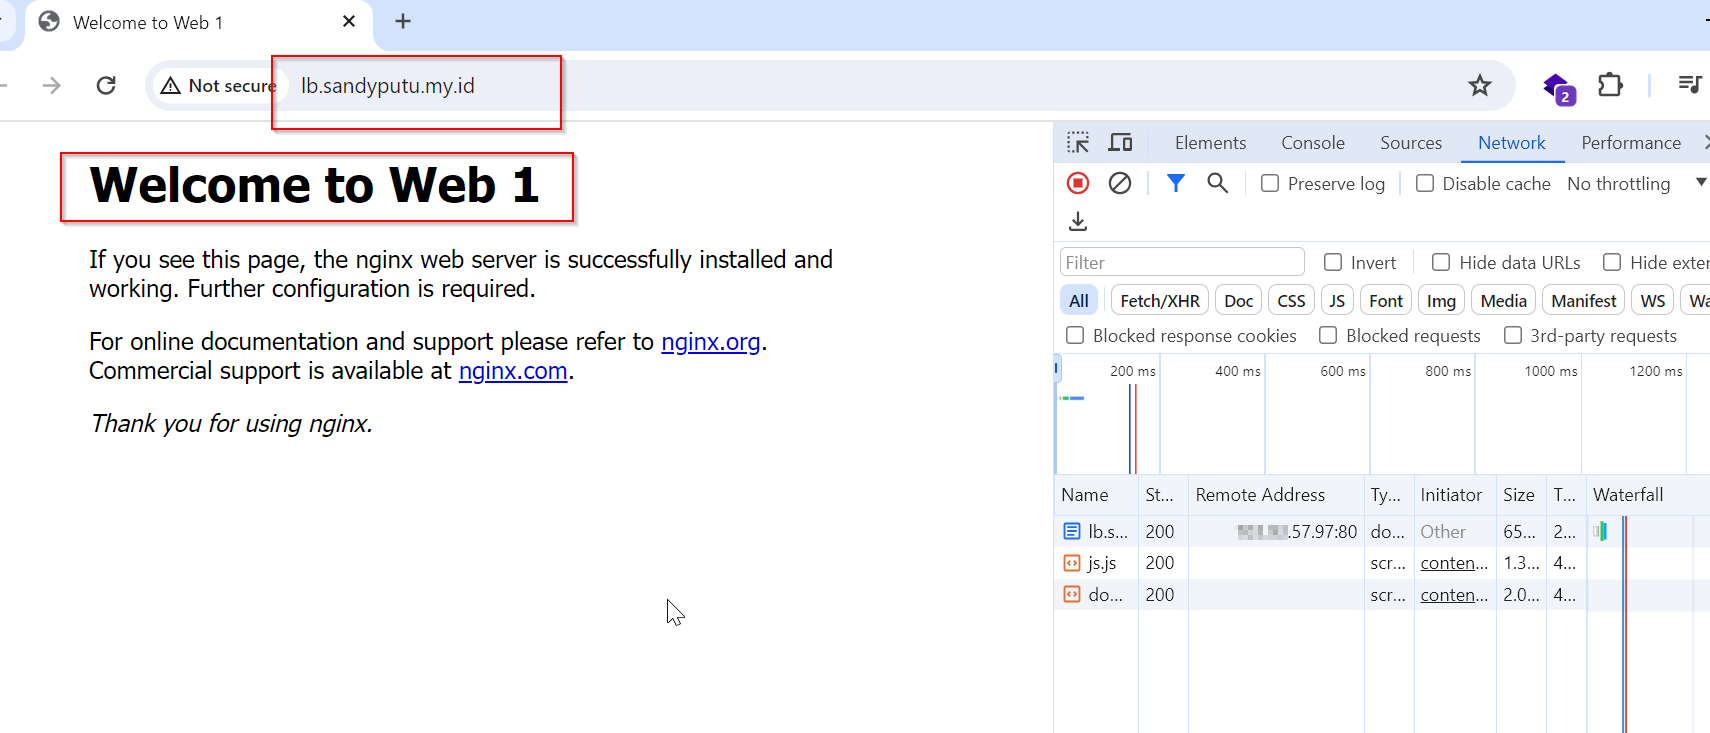1710x733 pixels.
Task: Clear the network log
Action: [x=1120, y=183]
